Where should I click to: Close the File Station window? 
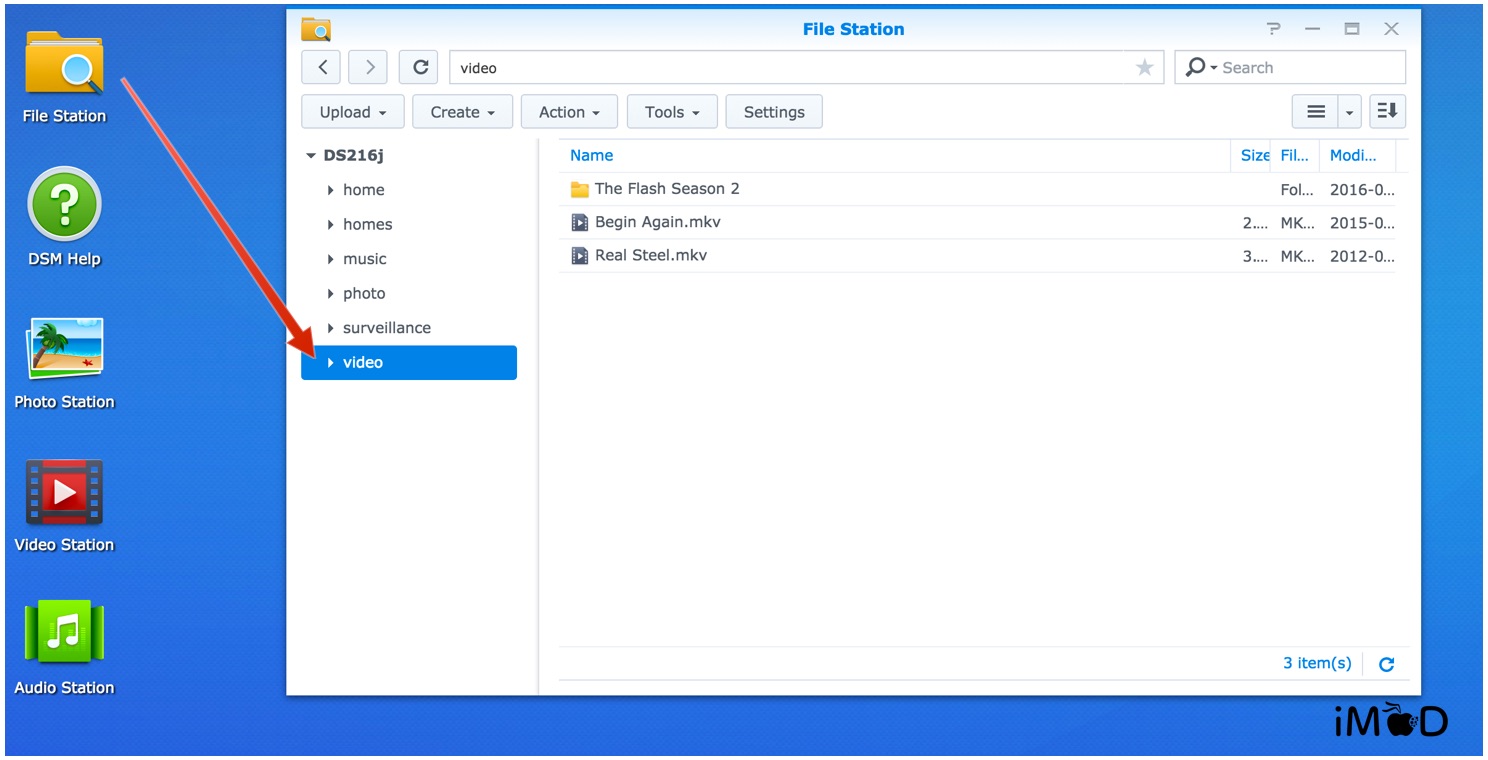click(x=1391, y=29)
